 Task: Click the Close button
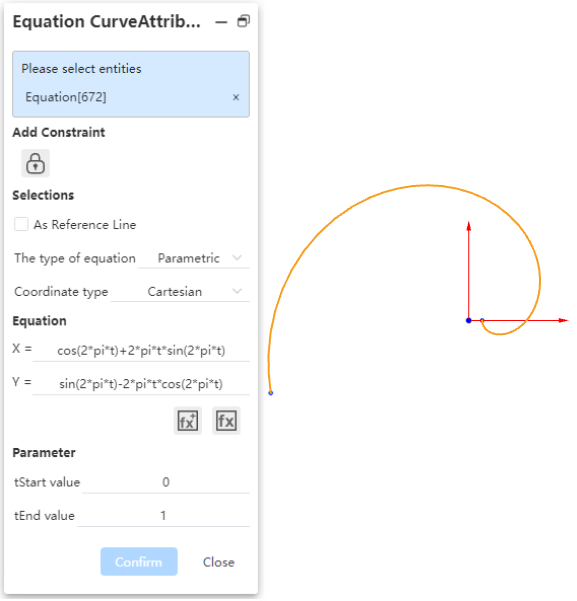(219, 562)
